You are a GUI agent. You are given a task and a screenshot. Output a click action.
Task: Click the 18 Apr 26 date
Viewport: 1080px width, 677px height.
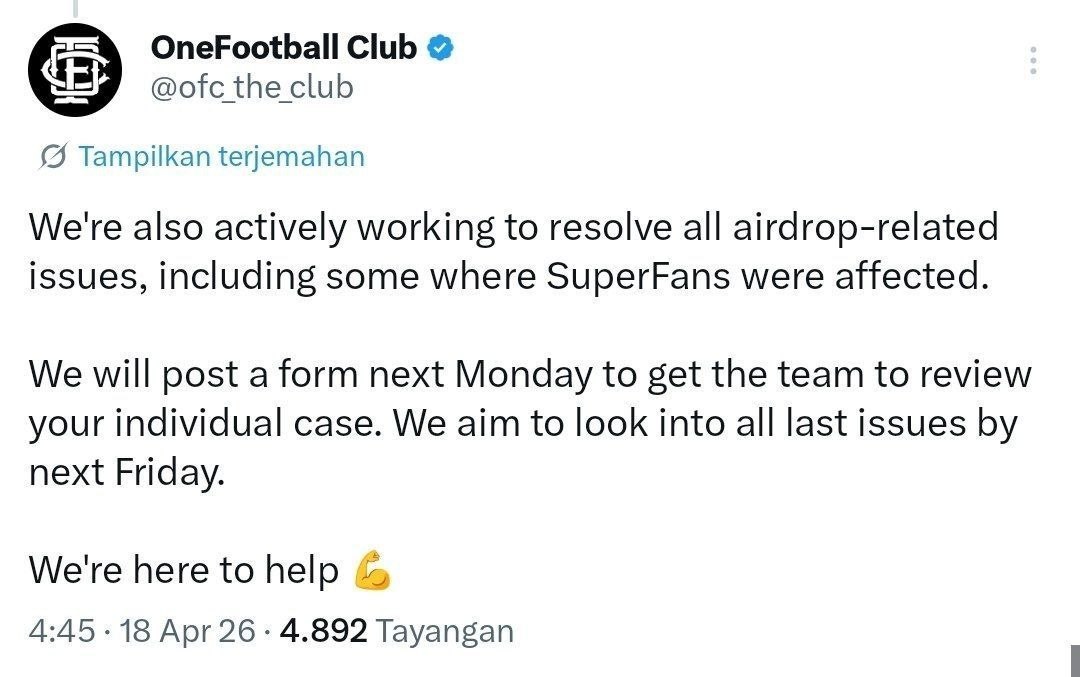tap(187, 631)
